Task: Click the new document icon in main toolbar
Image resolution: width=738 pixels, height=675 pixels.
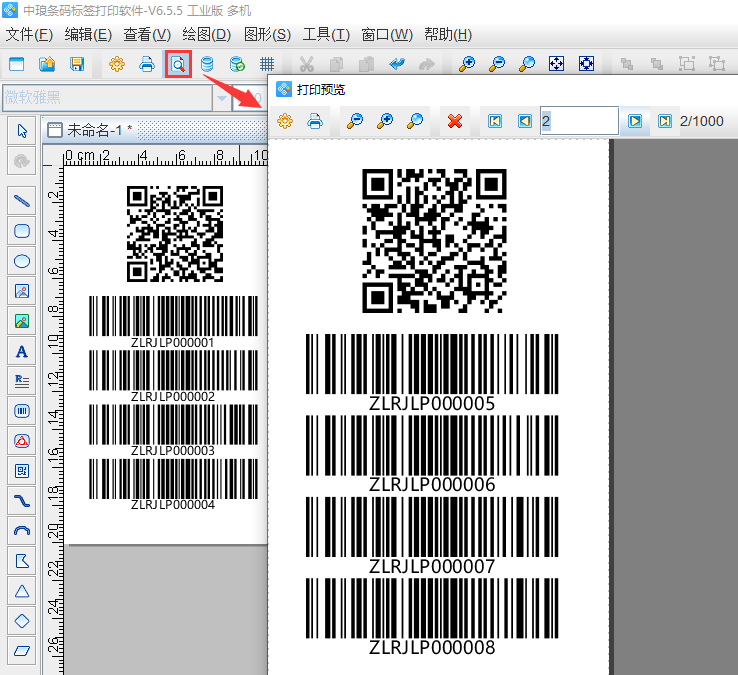Action: click(x=16, y=64)
